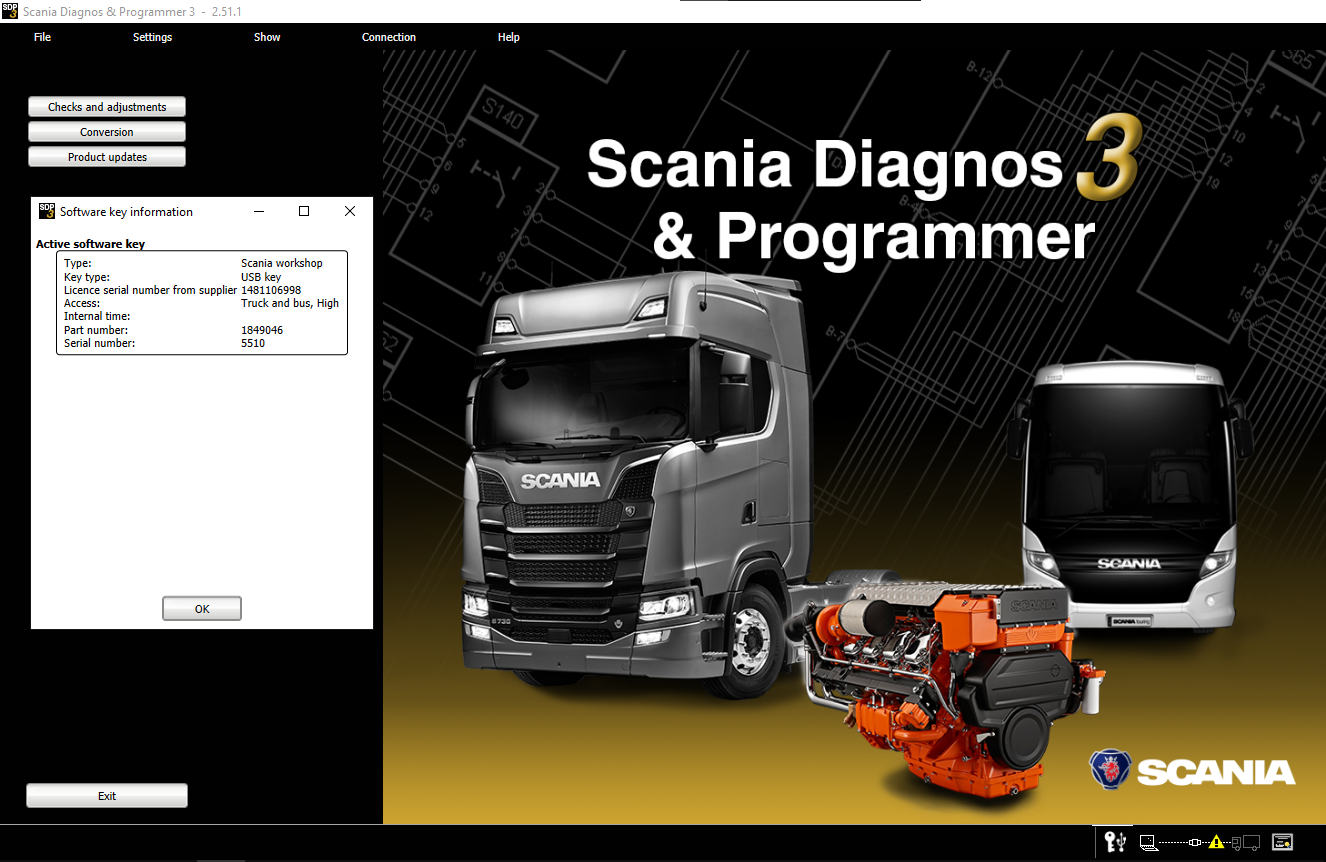This screenshot has width=1326, height=862.
Task: Click the VCI adapter connector icon
Action: click(x=1194, y=842)
